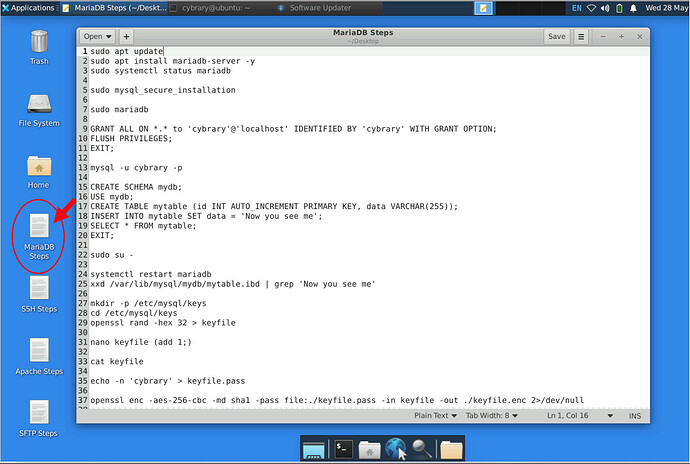Click the clock showing Wed 28 May

666,8
